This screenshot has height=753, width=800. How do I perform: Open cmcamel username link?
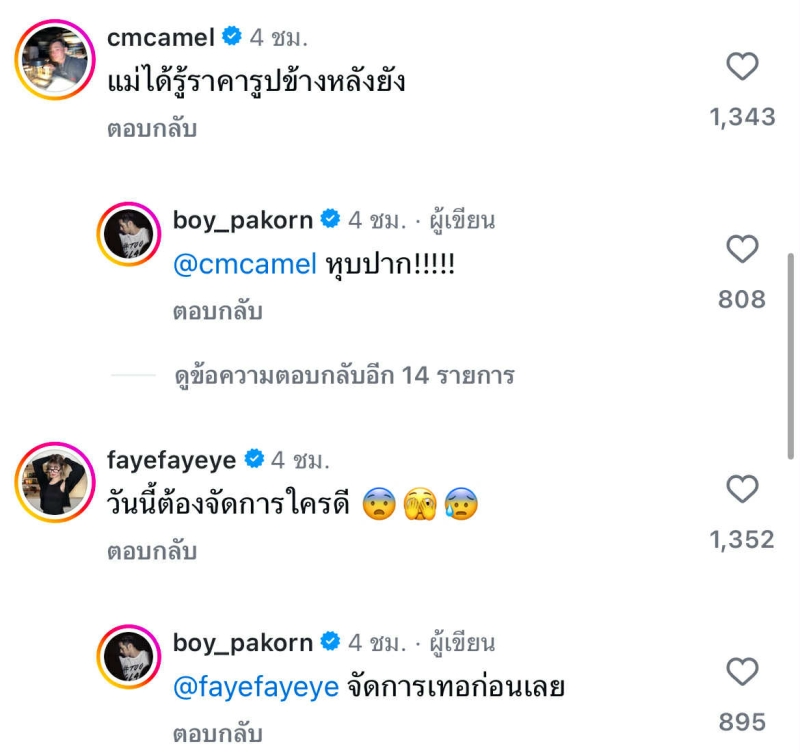pyautogui.click(x=160, y=38)
